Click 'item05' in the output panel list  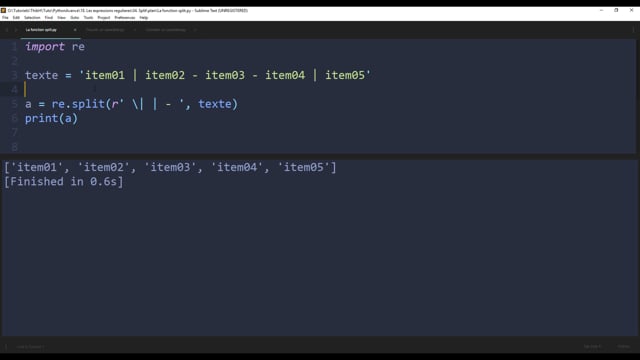[304, 167]
